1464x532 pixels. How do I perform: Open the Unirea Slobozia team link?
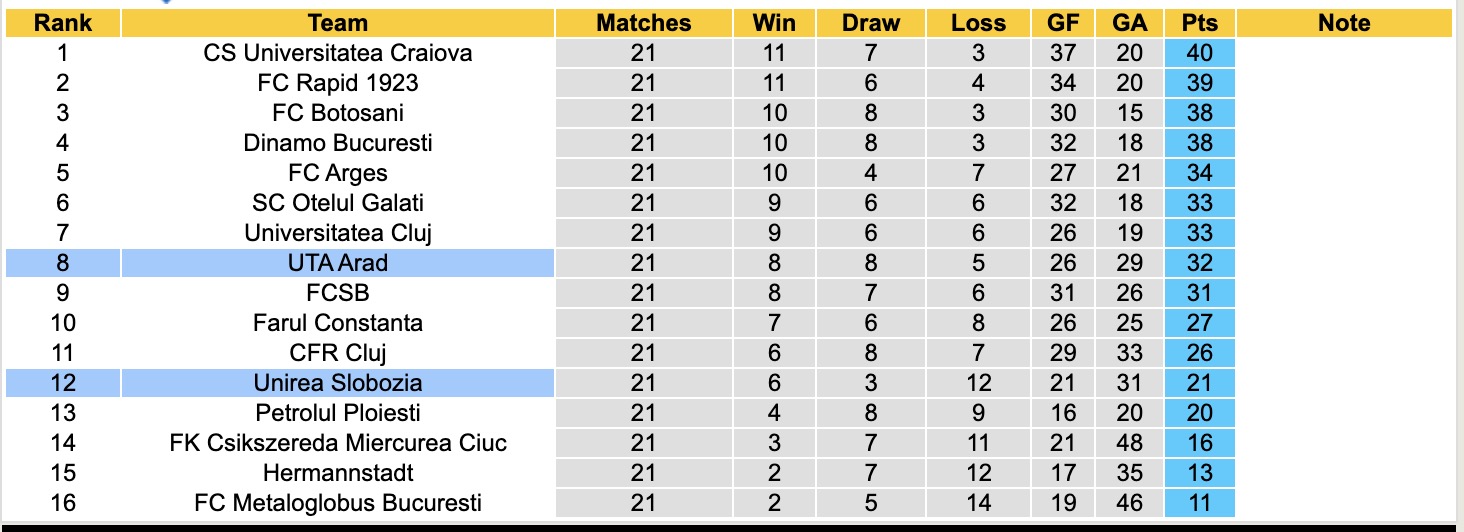338,383
